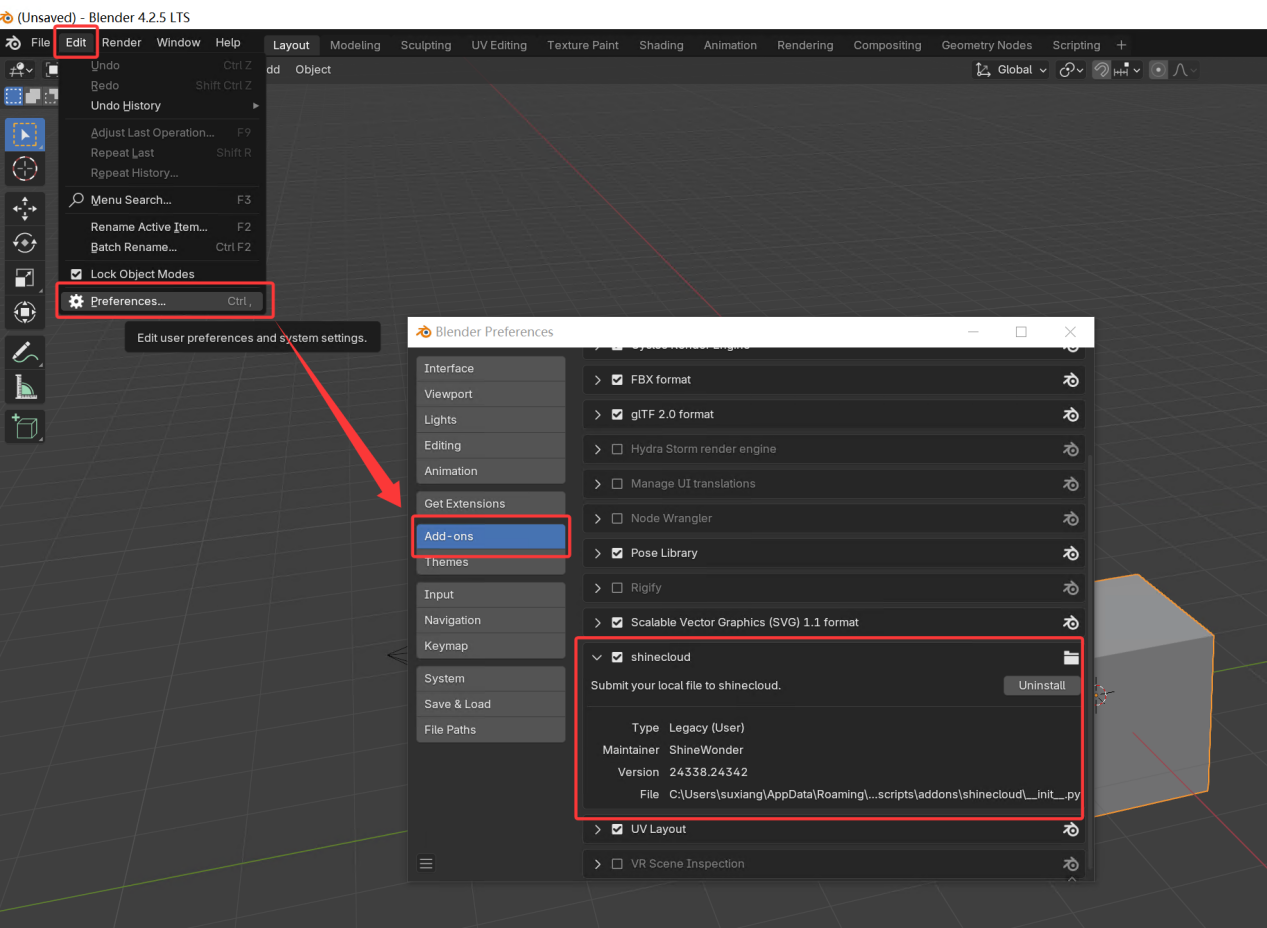Toggle Lock Object Modes checkbox
The width and height of the screenshot is (1267, 928).
76,274
